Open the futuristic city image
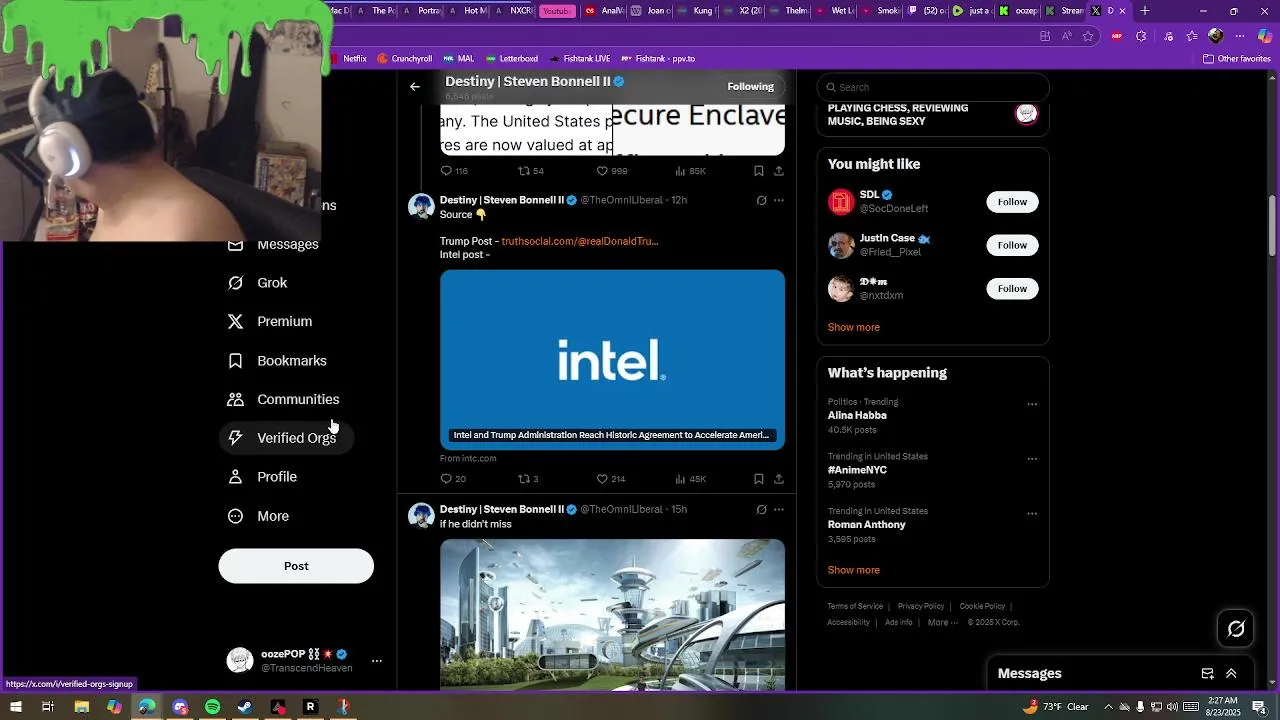 612,614
